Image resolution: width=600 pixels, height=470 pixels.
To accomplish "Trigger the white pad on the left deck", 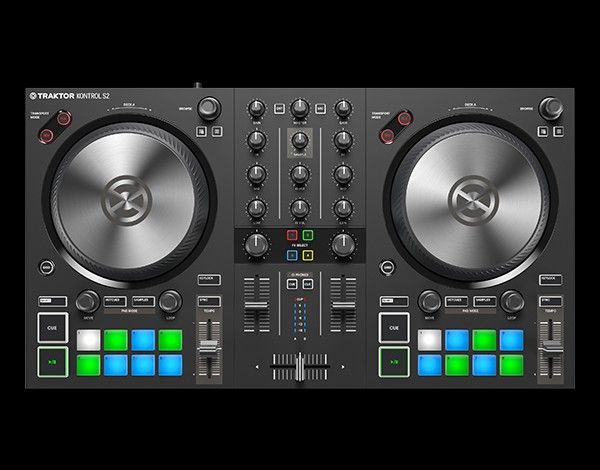I will [89, 340].
